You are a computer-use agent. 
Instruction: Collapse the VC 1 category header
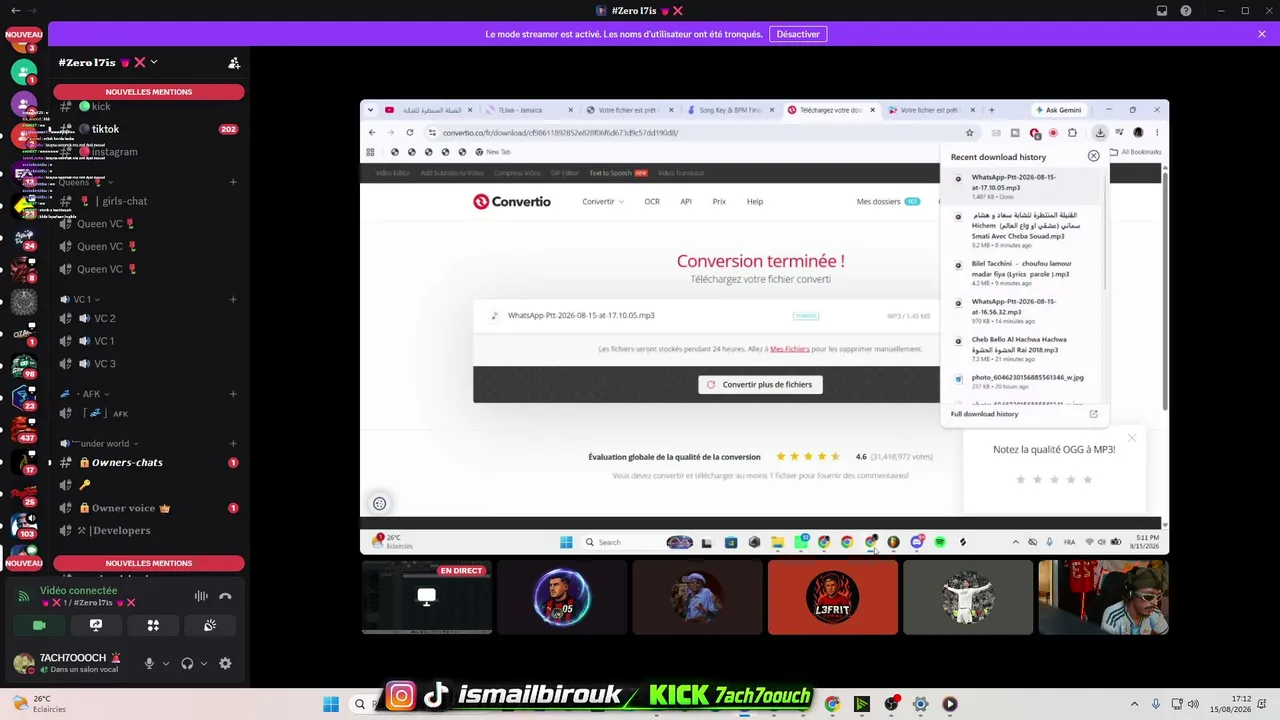pyautogui.click(x=80, y=299)
